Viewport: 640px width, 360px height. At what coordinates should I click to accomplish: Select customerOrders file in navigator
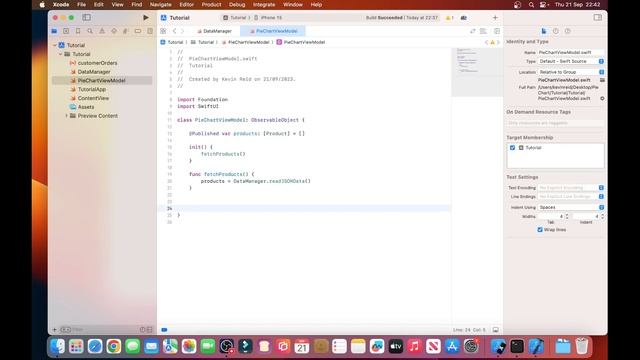pyautogui.click(x=97, y=63)
